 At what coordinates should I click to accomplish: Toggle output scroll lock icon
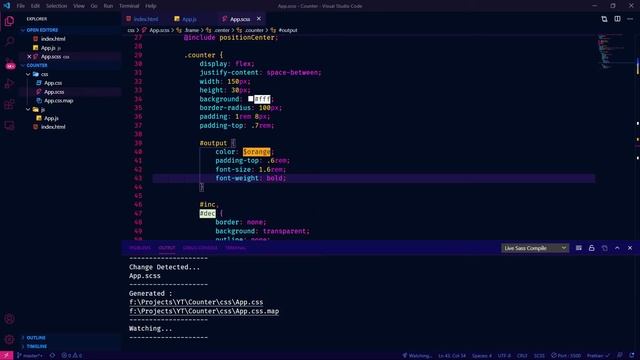point(591,248)
